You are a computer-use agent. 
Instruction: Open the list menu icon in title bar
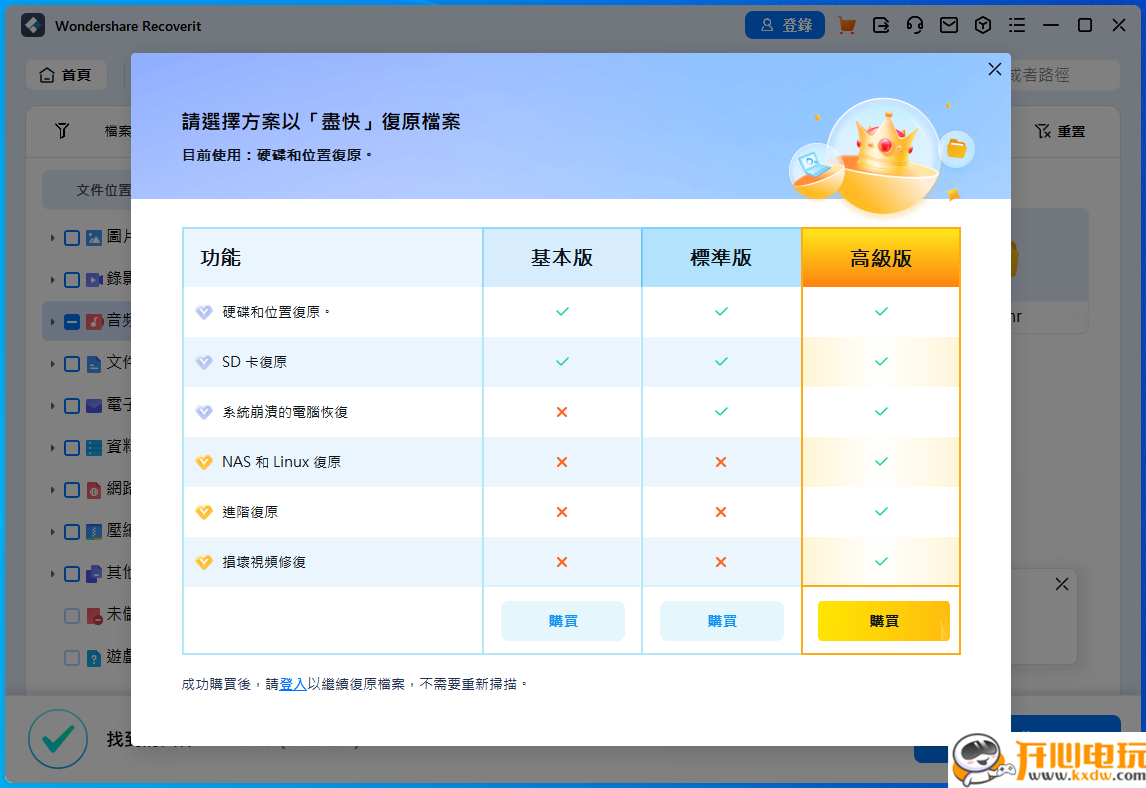[x=1017, y=25]
